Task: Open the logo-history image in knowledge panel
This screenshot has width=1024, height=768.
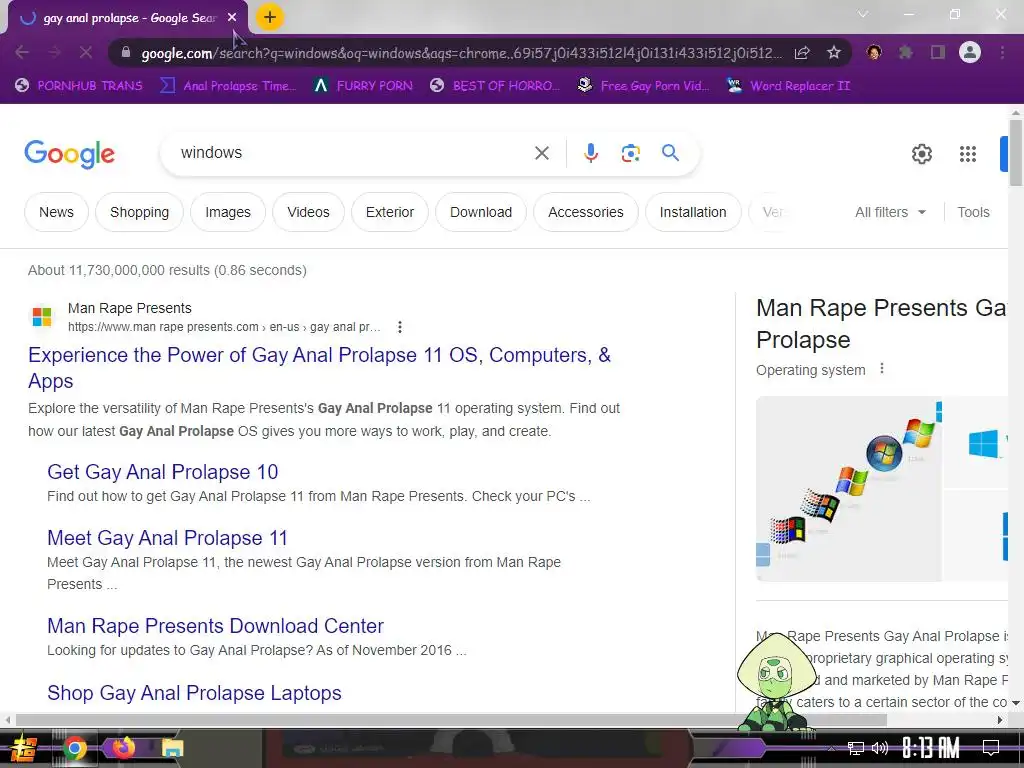Action: (x=849, y=488)
